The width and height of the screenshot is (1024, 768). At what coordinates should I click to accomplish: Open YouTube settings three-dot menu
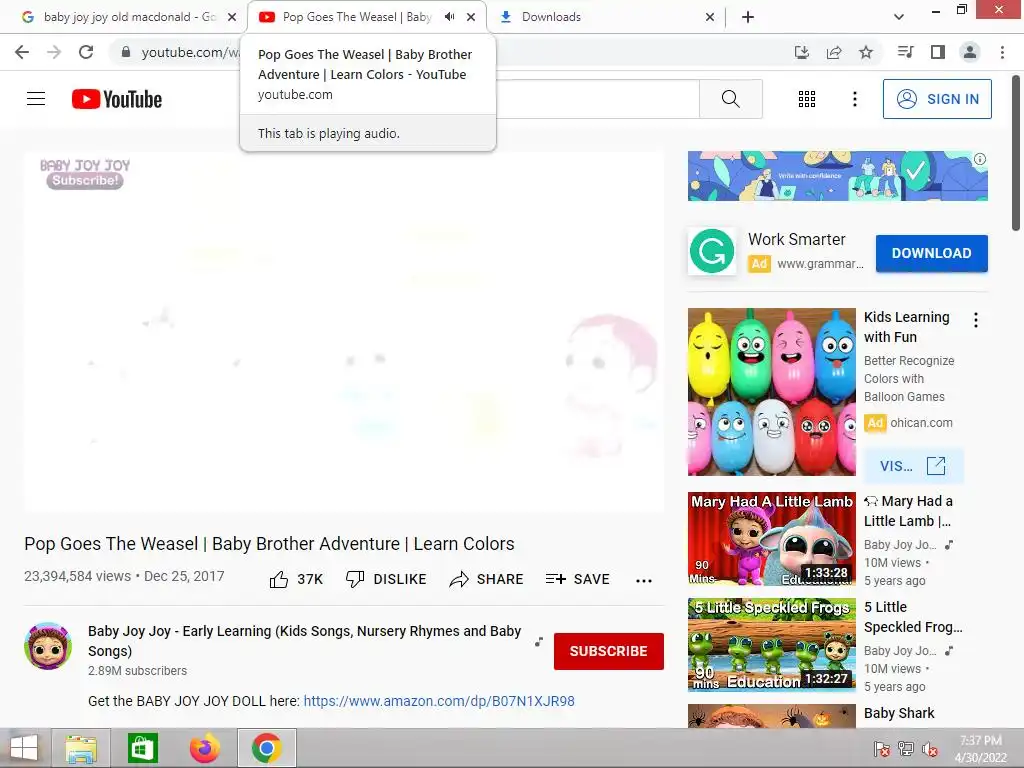point(855,99)
